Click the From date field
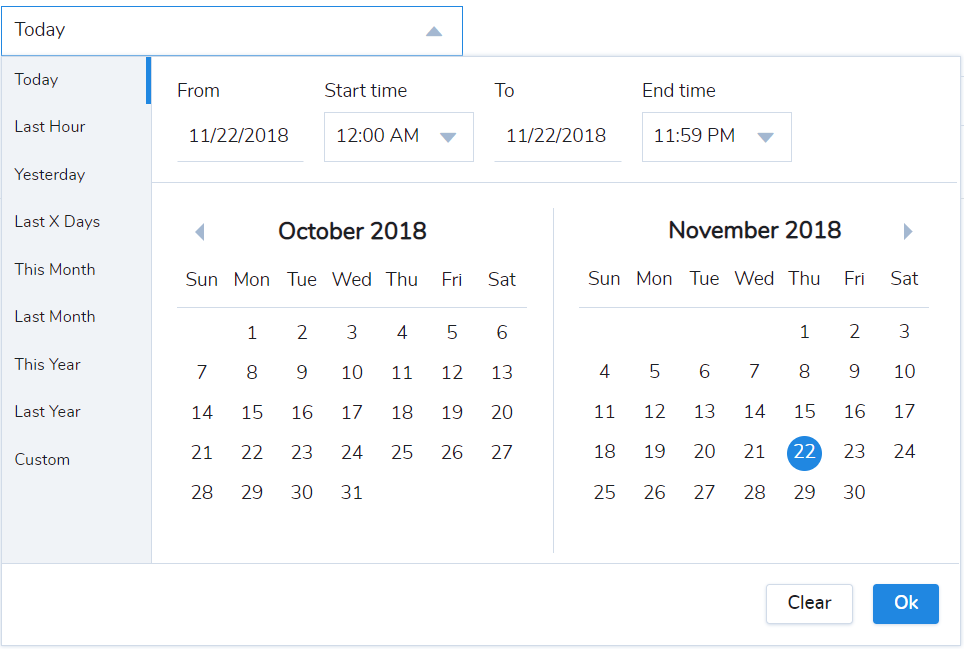The height and width of the screenshot is (649, 964). pos(240,136)
